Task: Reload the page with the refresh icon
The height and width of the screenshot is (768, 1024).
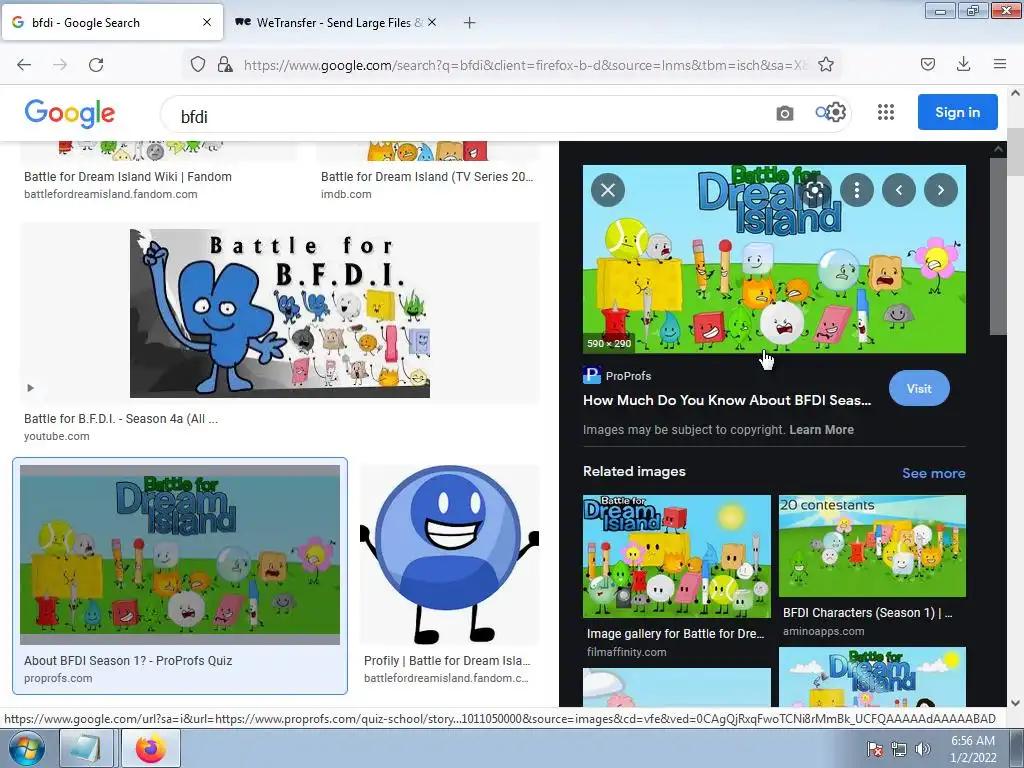Action: 96,65
